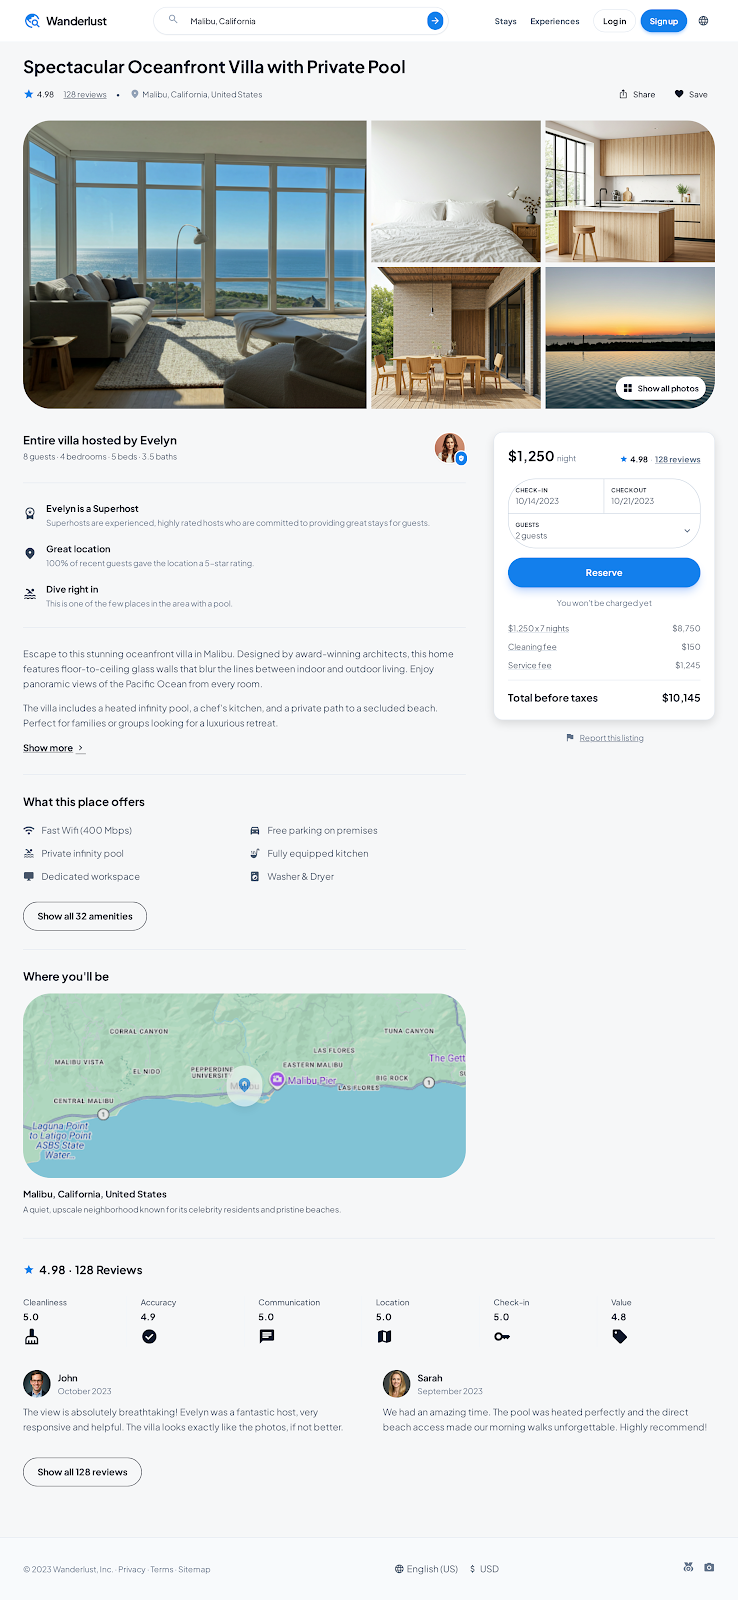Image resolution: width=738 pixels, height=1600 pixels.
Task: Expand the listing description with Show more
Action: click(x=48, y=748)
